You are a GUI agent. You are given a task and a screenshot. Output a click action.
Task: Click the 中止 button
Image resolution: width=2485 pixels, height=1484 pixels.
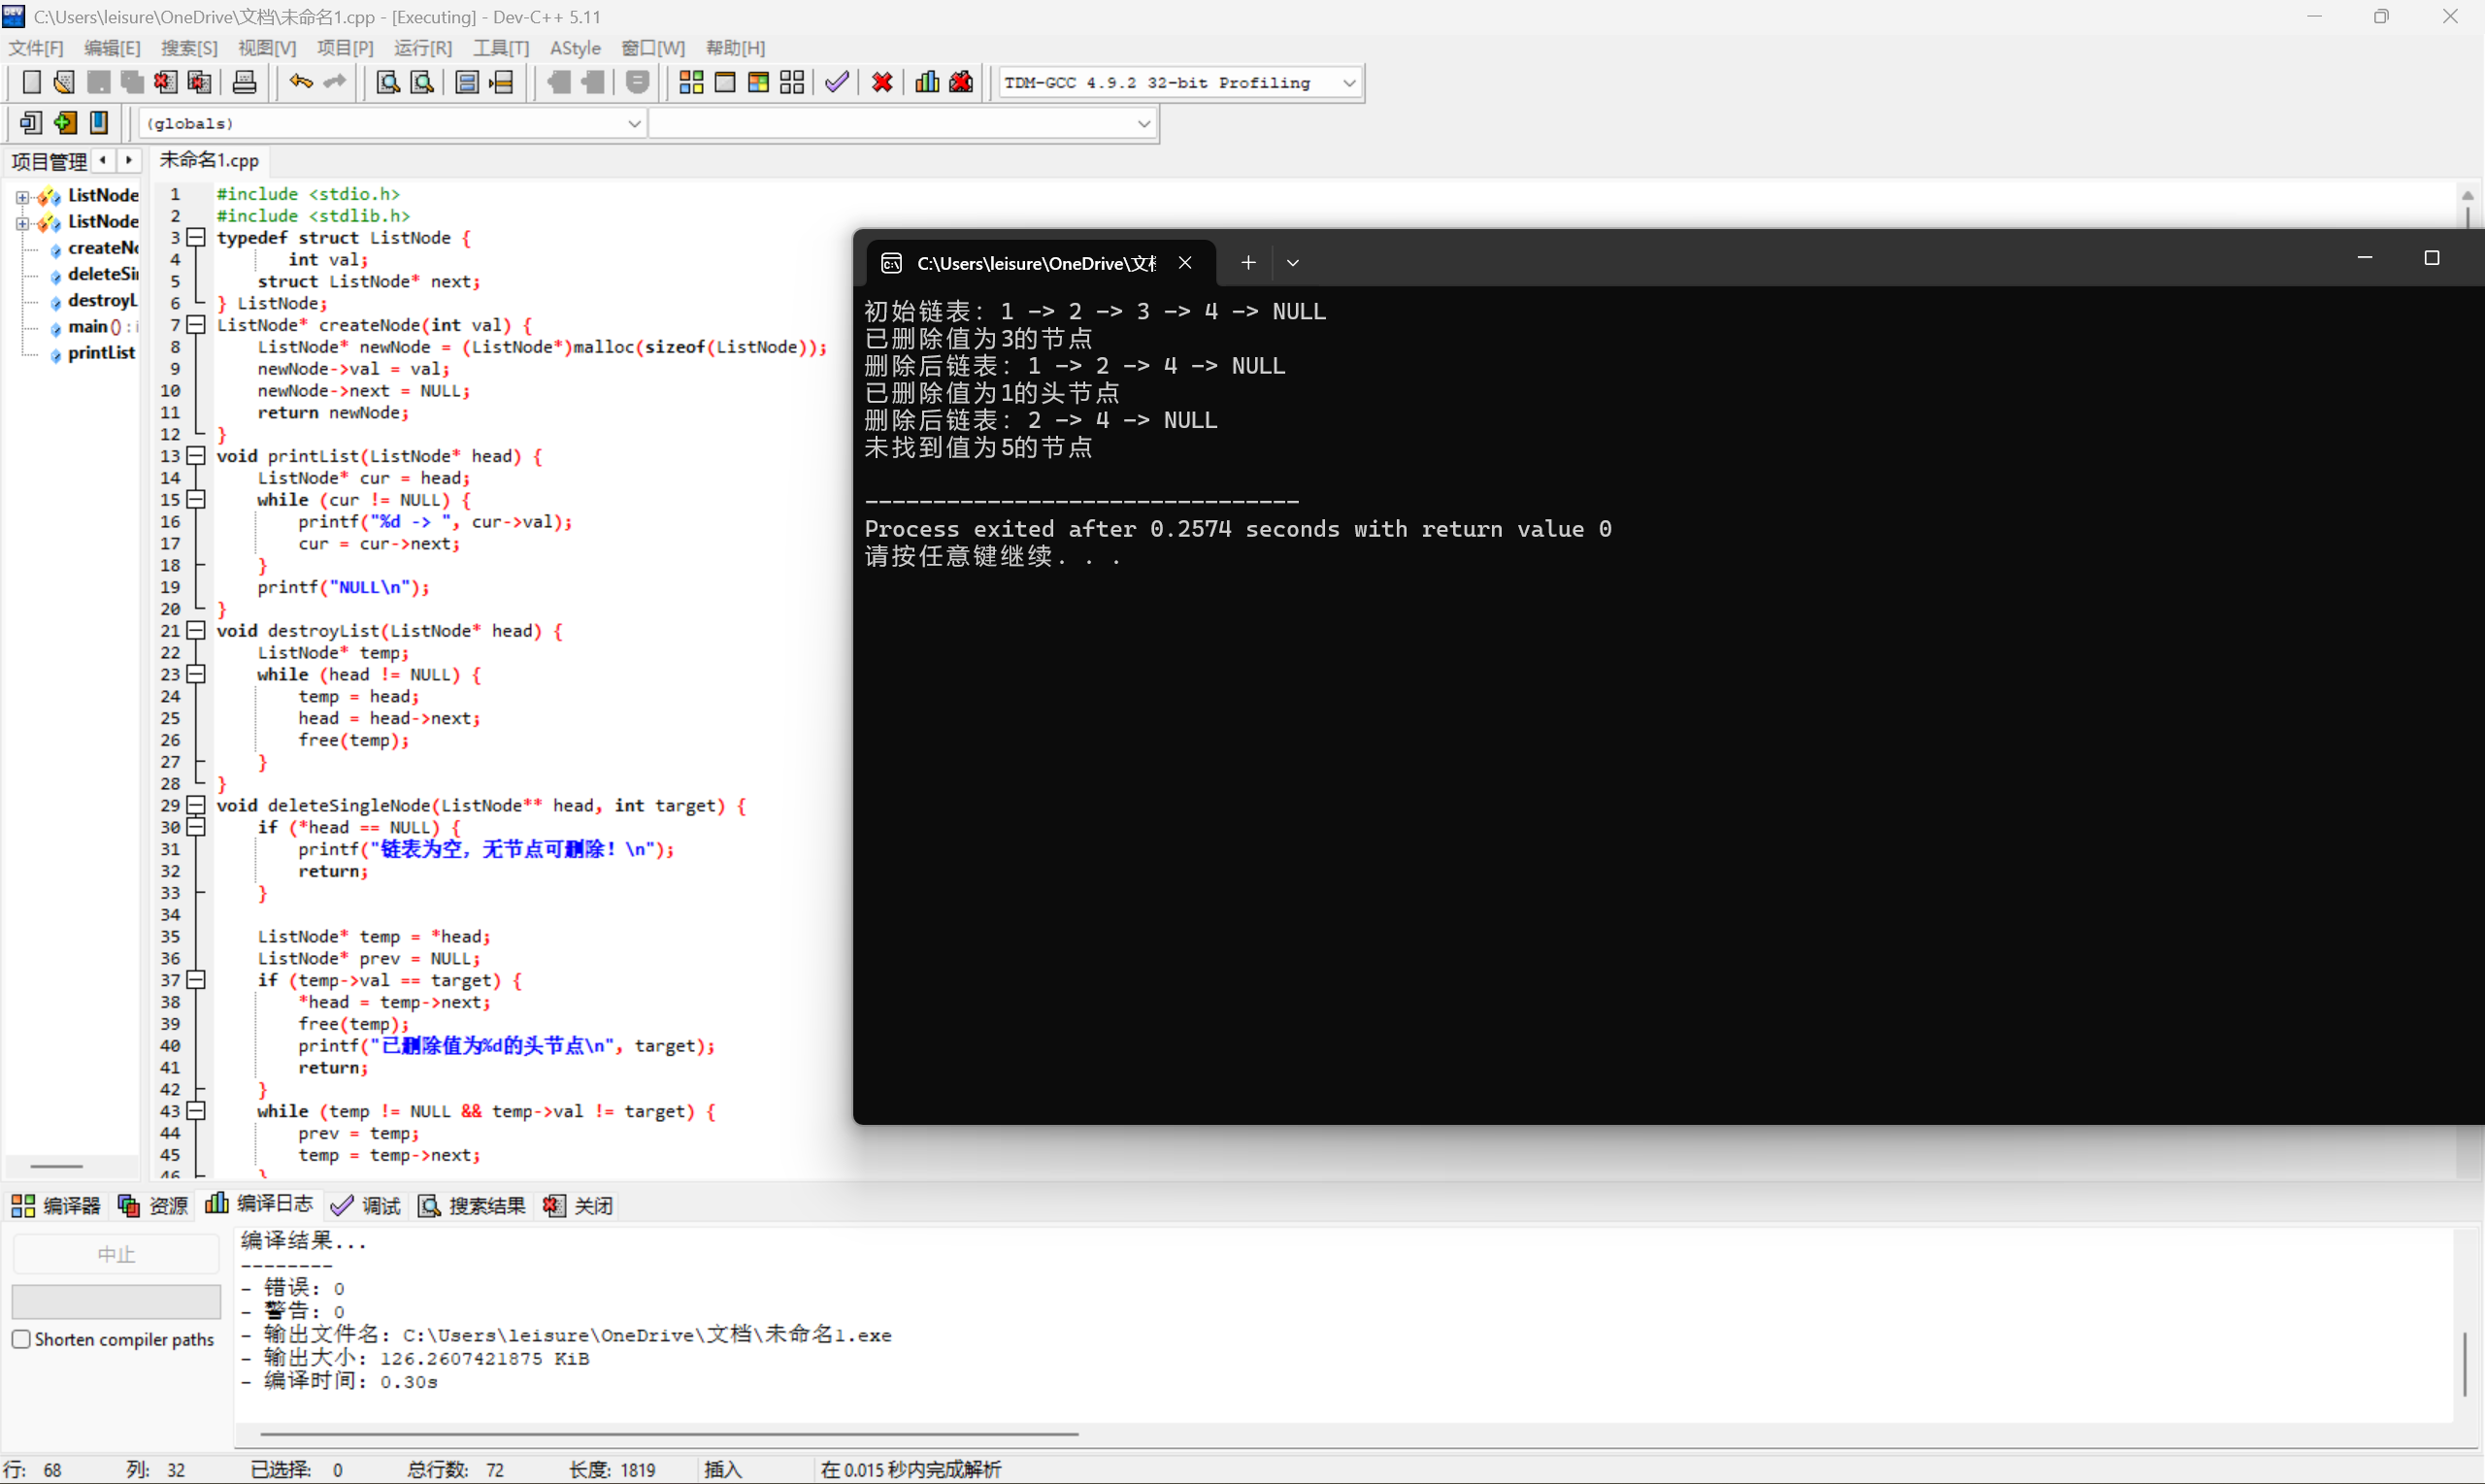tap(115, 1252)
